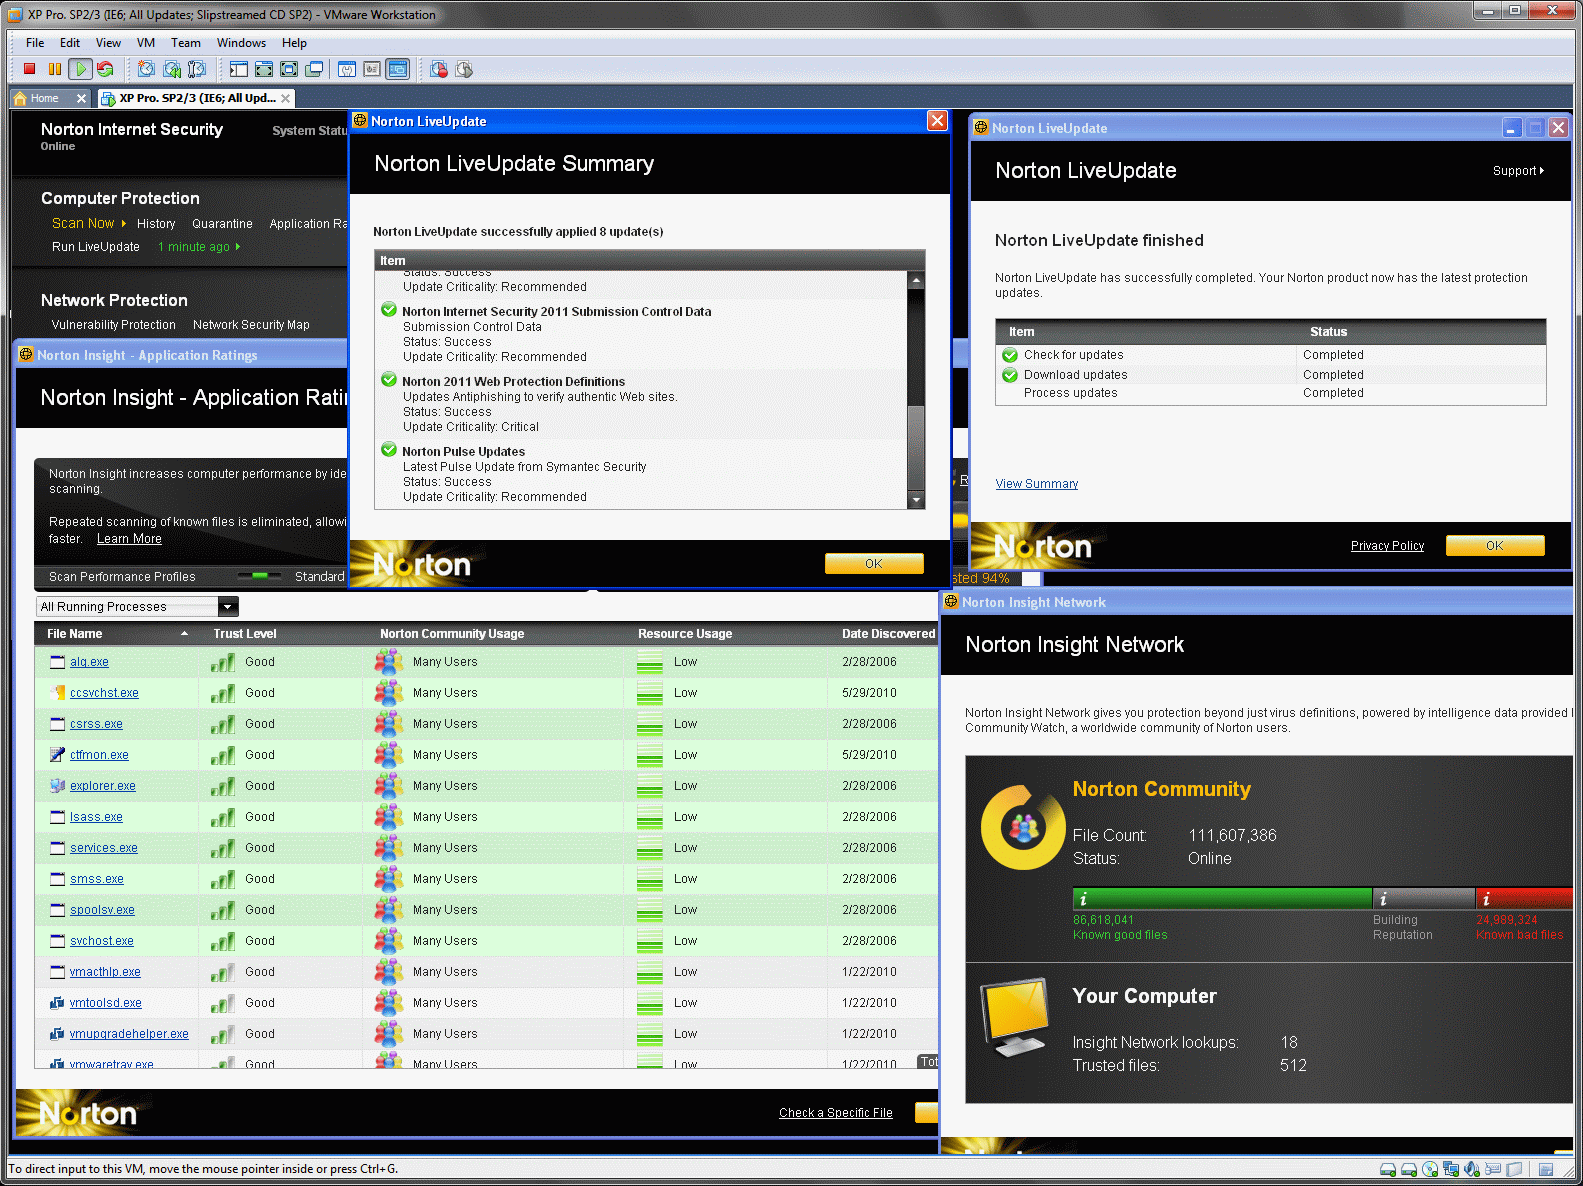Toggle the VMware sidebar view icon
The width and height of the screenshot is (1583, 1186).
coord(238,69)
